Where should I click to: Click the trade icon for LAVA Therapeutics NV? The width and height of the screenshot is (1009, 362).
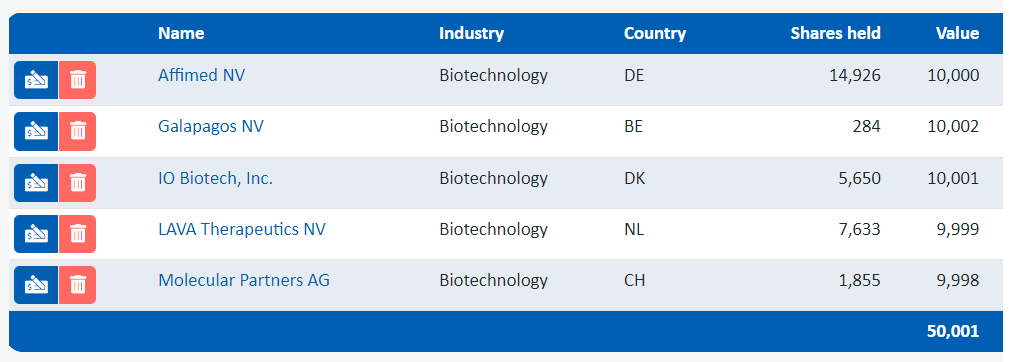coord(36,234)
